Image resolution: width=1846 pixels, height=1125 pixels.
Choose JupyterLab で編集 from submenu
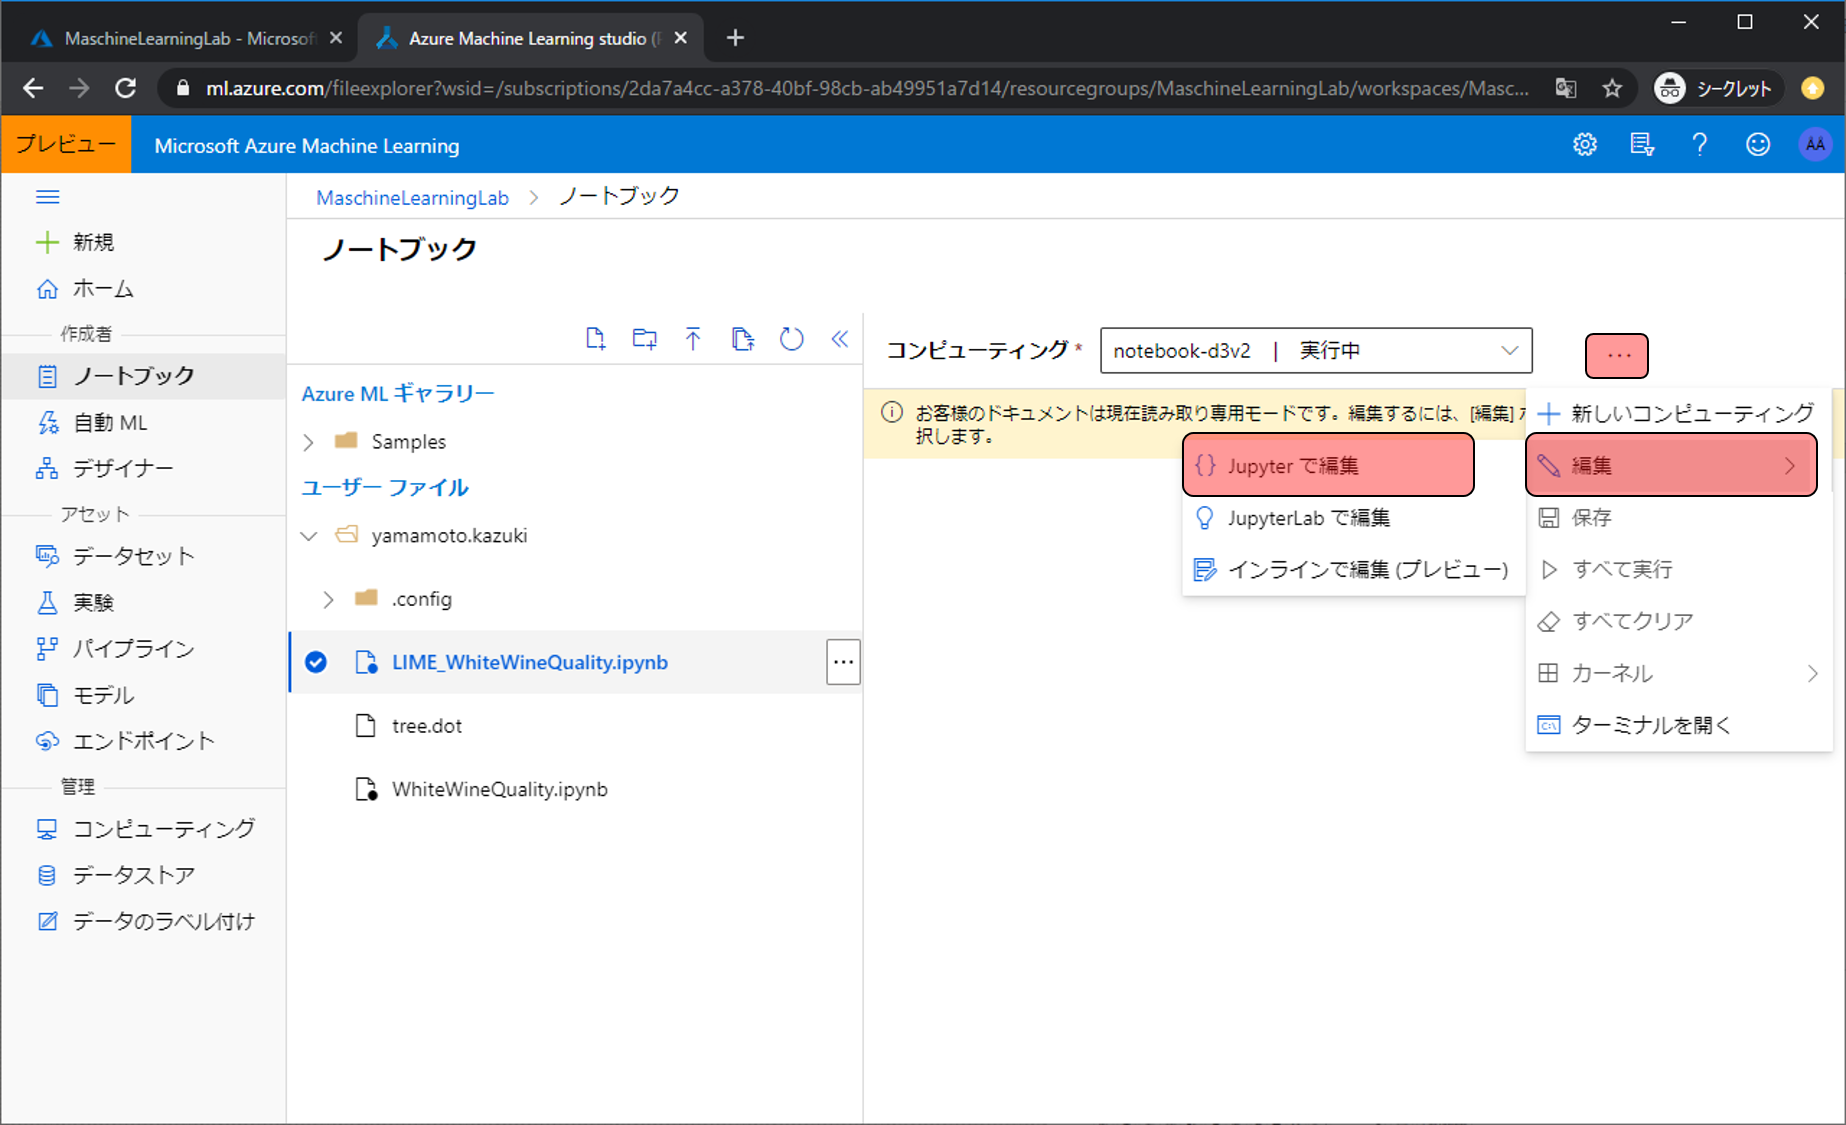pos(1308,518)
